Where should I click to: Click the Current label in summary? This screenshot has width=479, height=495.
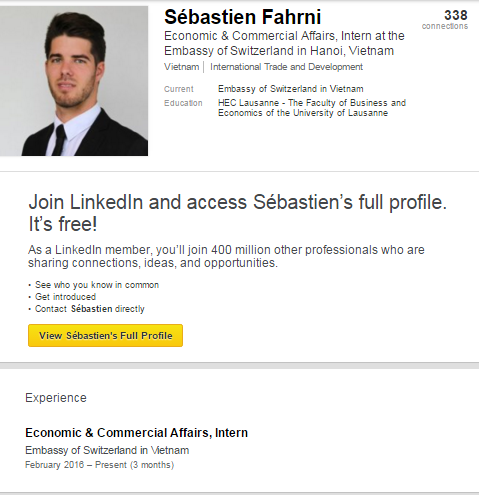tap(179, 89)
